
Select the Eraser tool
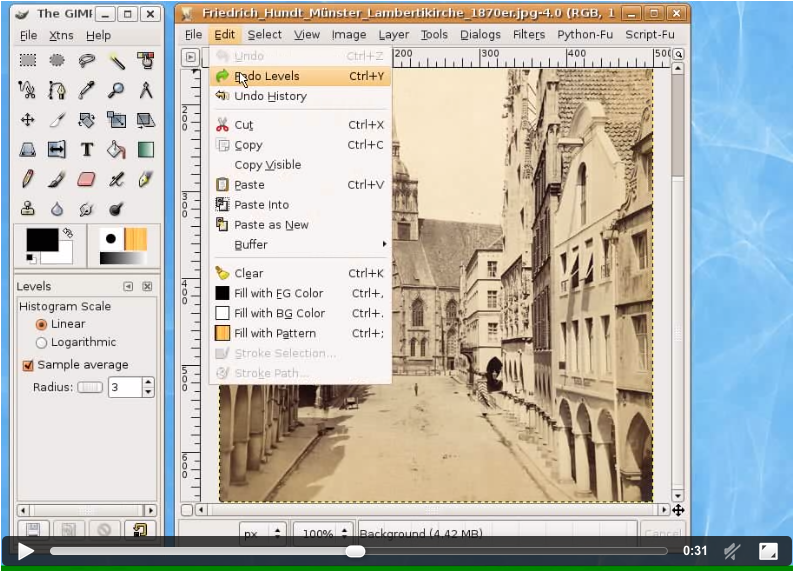pos(86,179)
